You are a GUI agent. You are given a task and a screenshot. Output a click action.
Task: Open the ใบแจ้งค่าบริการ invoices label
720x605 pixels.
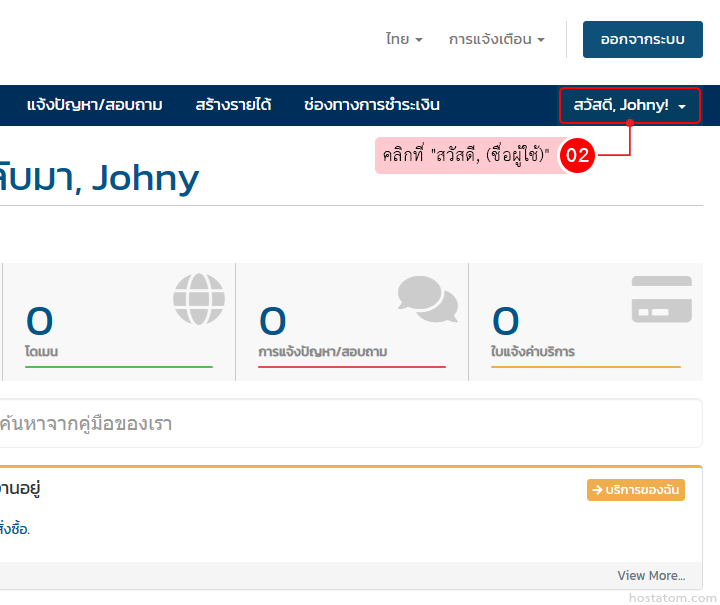coord(533,352)
